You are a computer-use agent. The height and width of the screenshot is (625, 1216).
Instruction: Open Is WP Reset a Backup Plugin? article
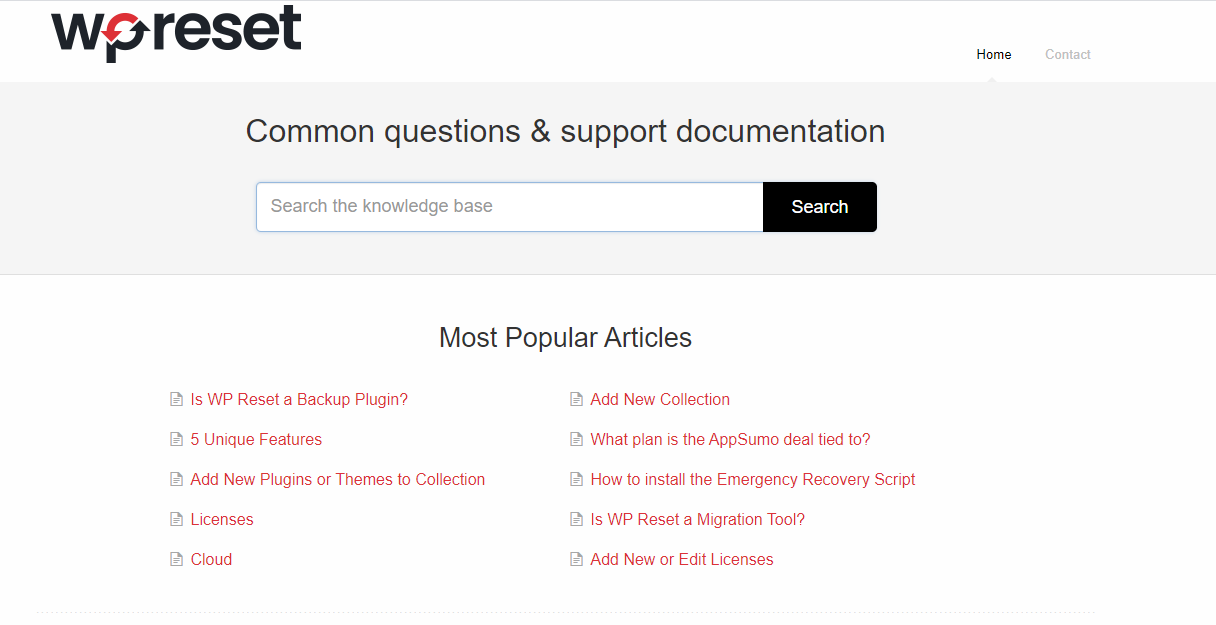tap(299, 399)
